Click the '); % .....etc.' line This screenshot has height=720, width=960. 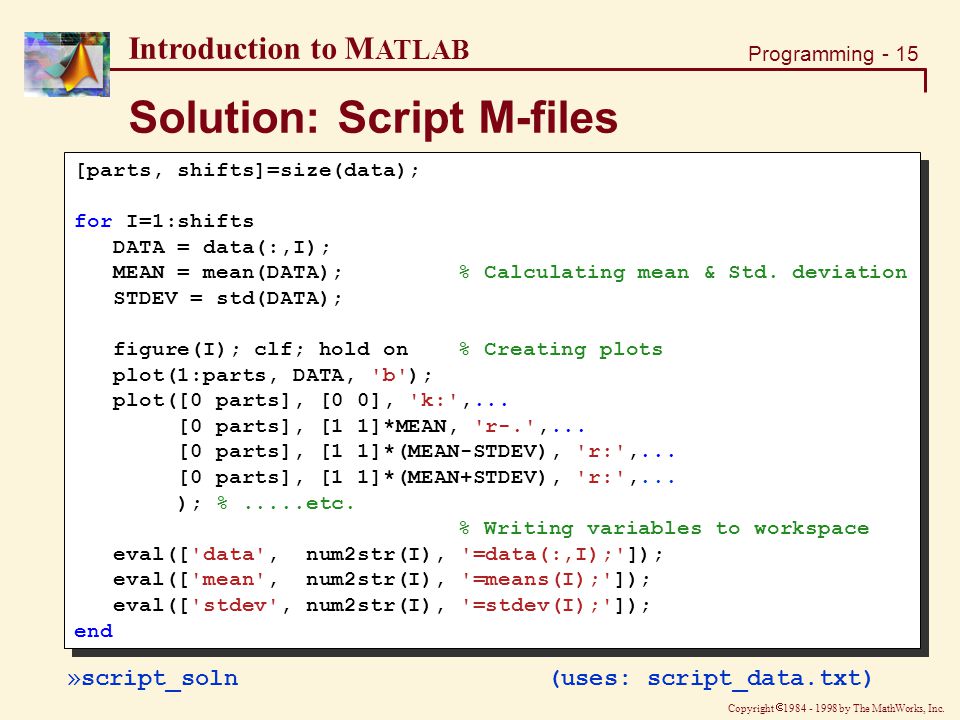coord(266,503)
